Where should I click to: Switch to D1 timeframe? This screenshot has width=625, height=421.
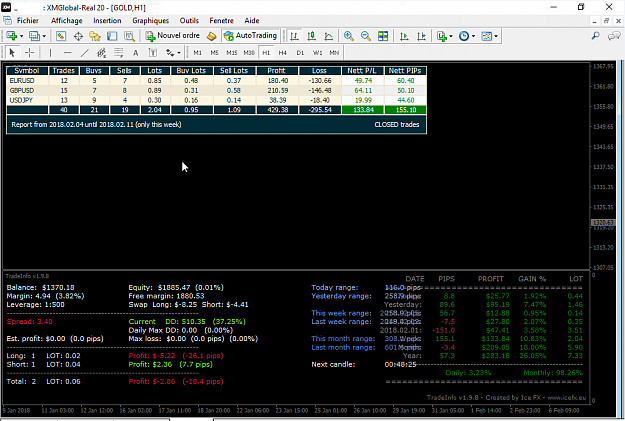click(x=300, y=53)
